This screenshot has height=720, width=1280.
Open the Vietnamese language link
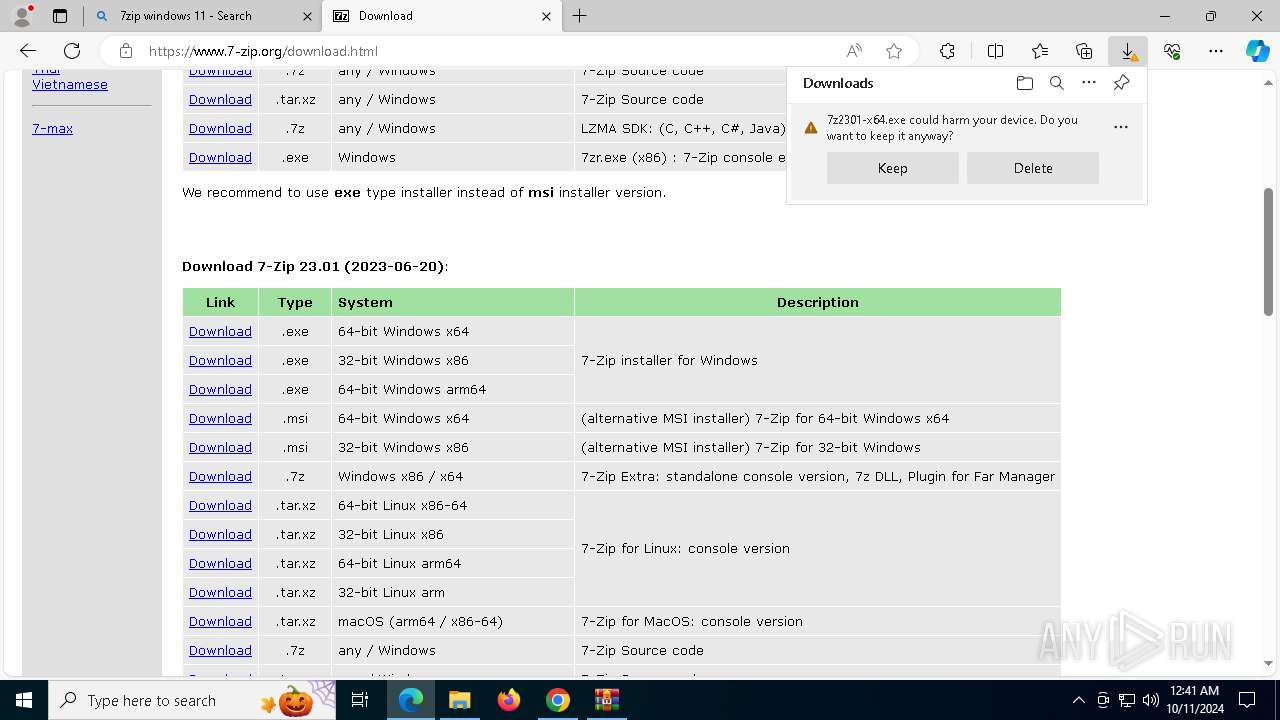[70, 84]
